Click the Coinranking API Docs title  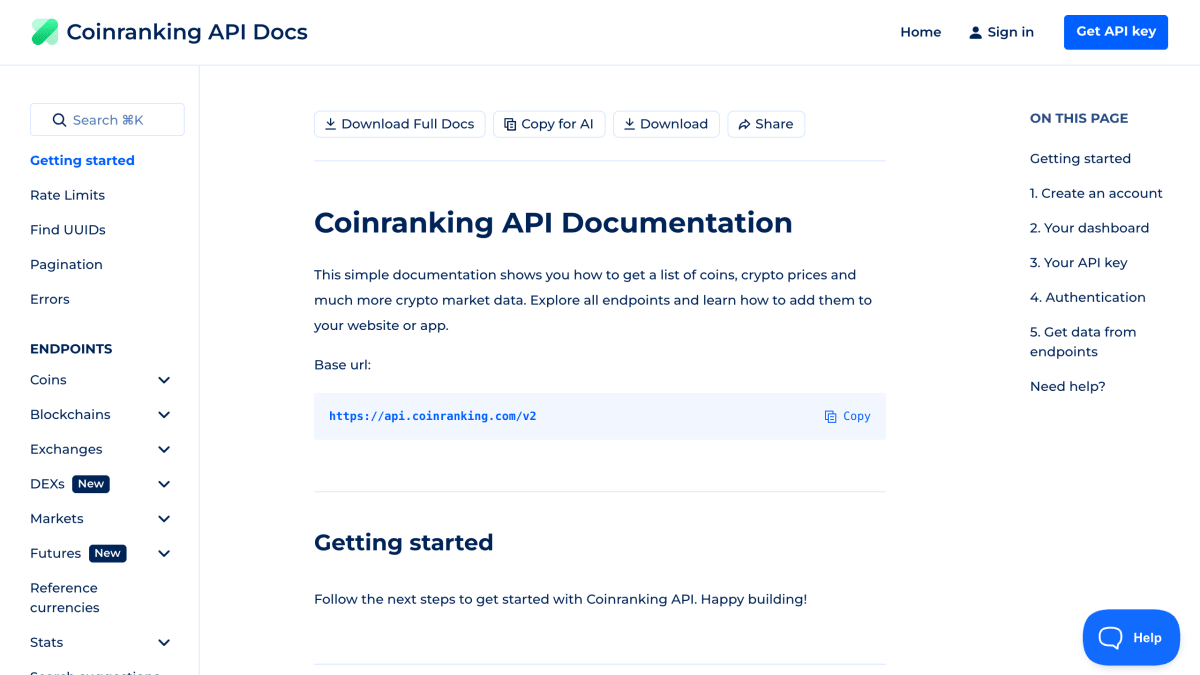point(187,32)
